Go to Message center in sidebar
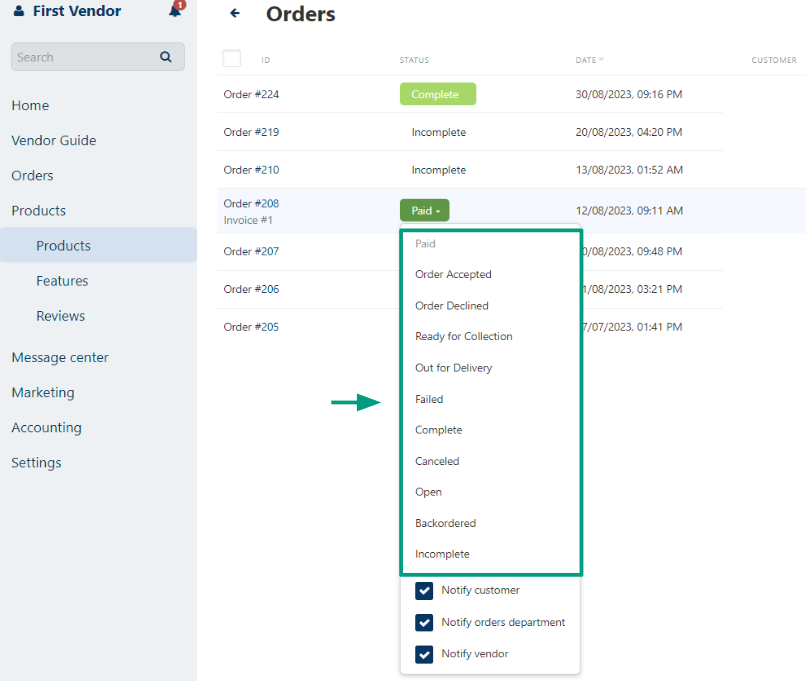 (x=60, y=357)
